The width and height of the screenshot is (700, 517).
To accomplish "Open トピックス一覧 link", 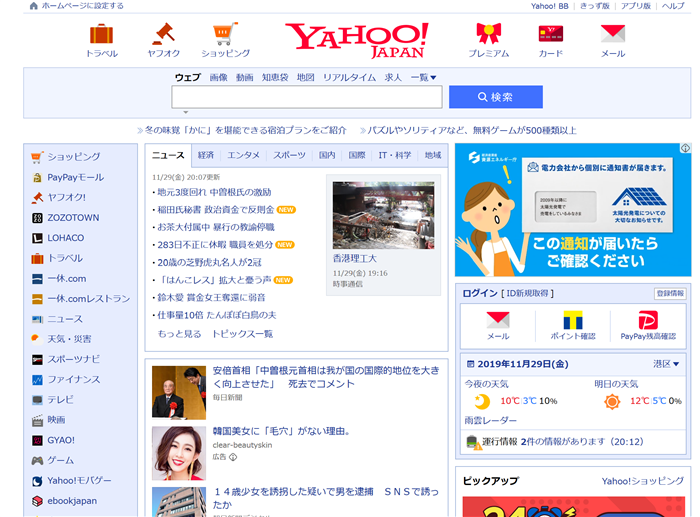I will [242, 334].
